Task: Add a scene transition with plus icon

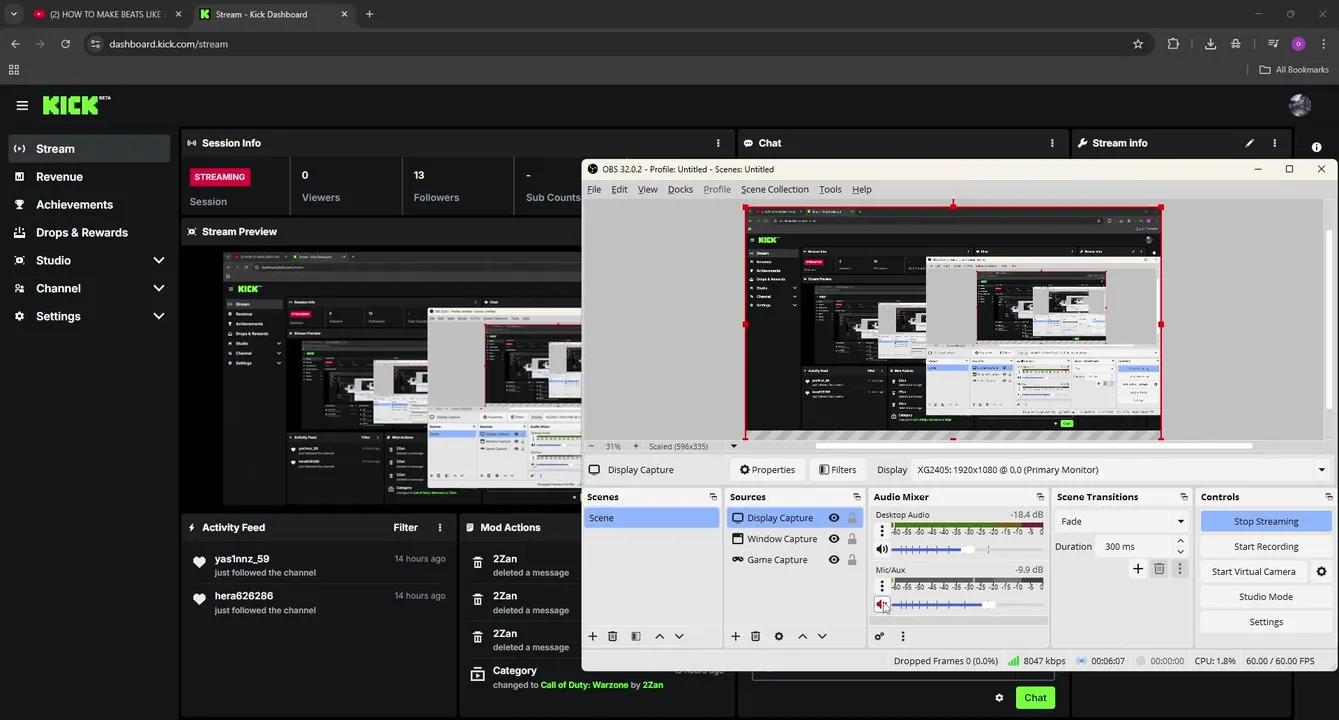Action: [x=1137, y=569]
